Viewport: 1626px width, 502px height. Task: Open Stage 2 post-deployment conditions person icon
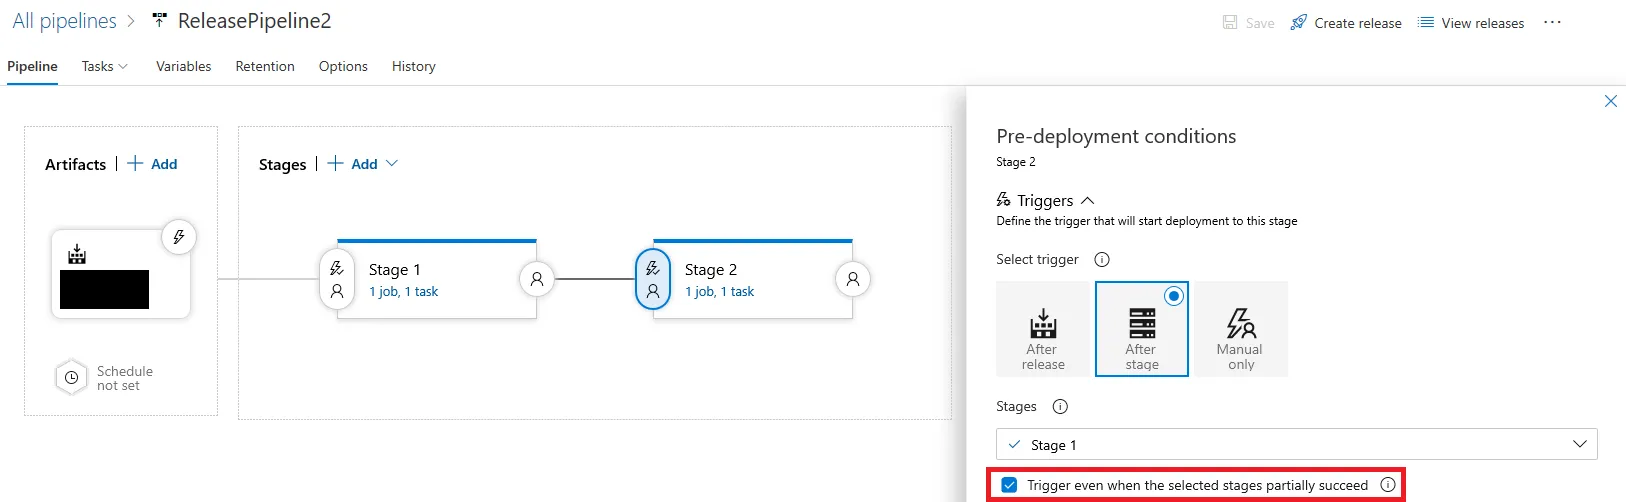[853, 279]
